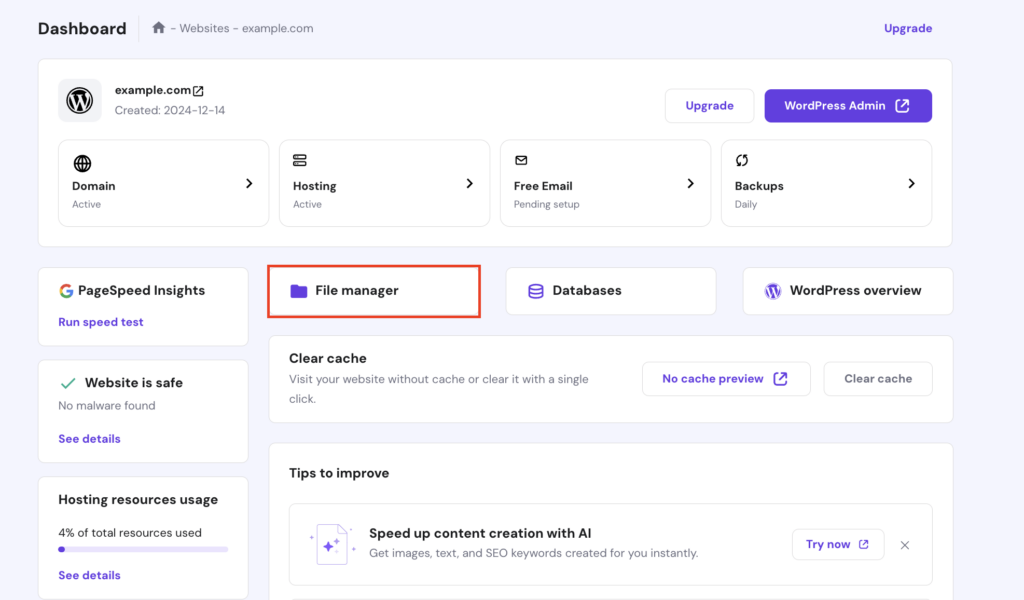Screen dimensions: 1024x600
Task: Expand the Backups card chevron
Action: click(911, 183)
